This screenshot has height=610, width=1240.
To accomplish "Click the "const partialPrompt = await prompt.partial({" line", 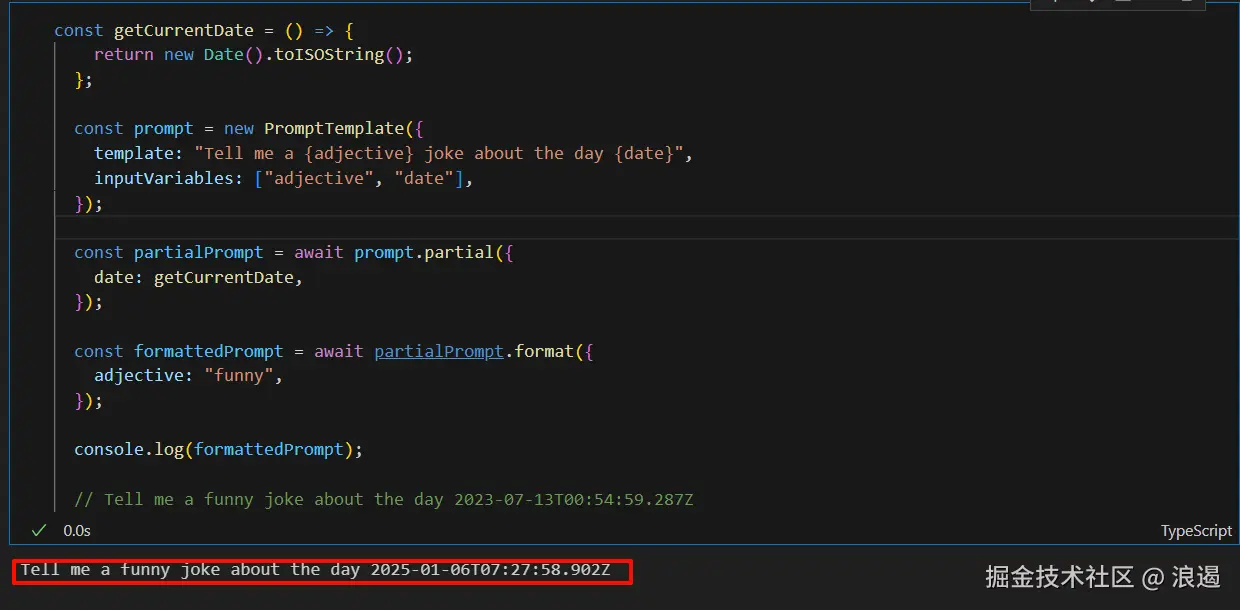I will 294,253.
